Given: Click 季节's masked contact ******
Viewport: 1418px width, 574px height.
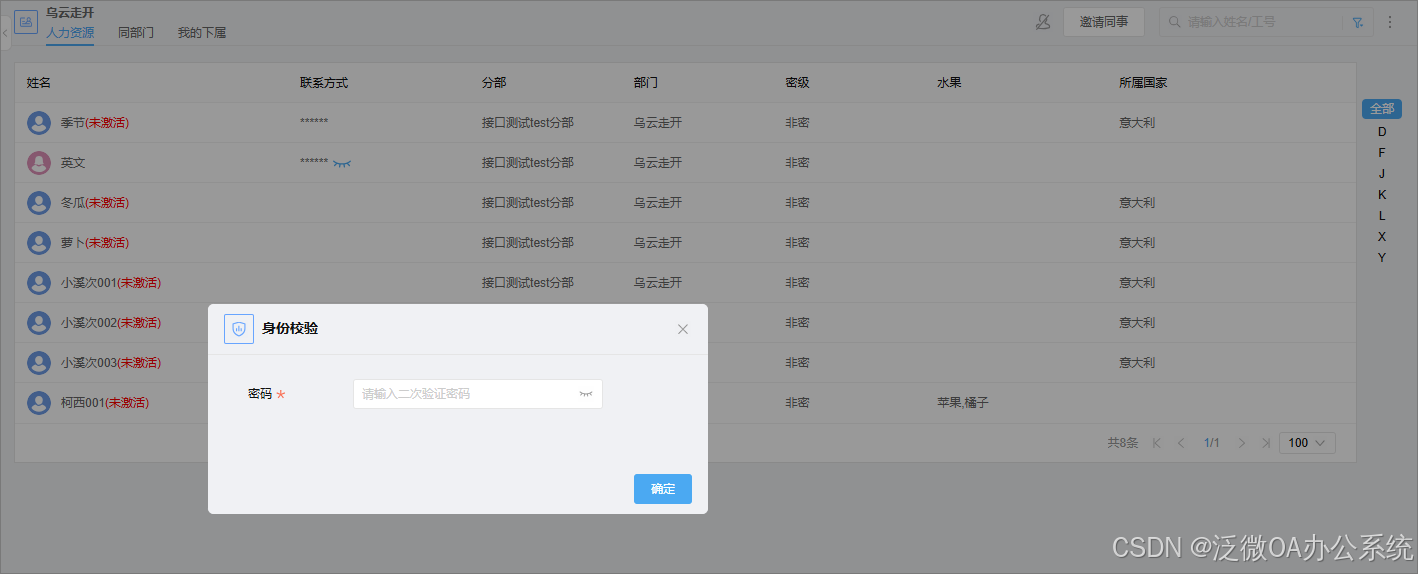Looking at the screenshot, I should coord(314,122).
